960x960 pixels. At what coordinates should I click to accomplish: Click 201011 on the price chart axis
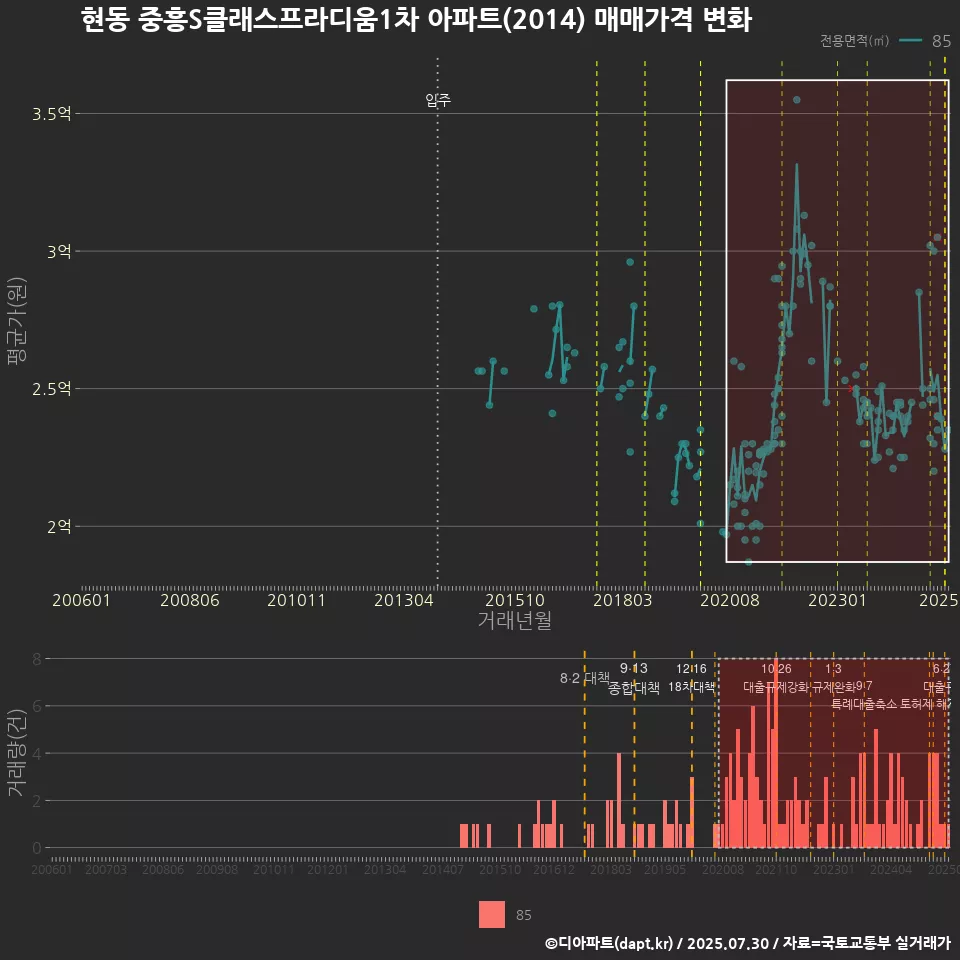tap(296, 600)
